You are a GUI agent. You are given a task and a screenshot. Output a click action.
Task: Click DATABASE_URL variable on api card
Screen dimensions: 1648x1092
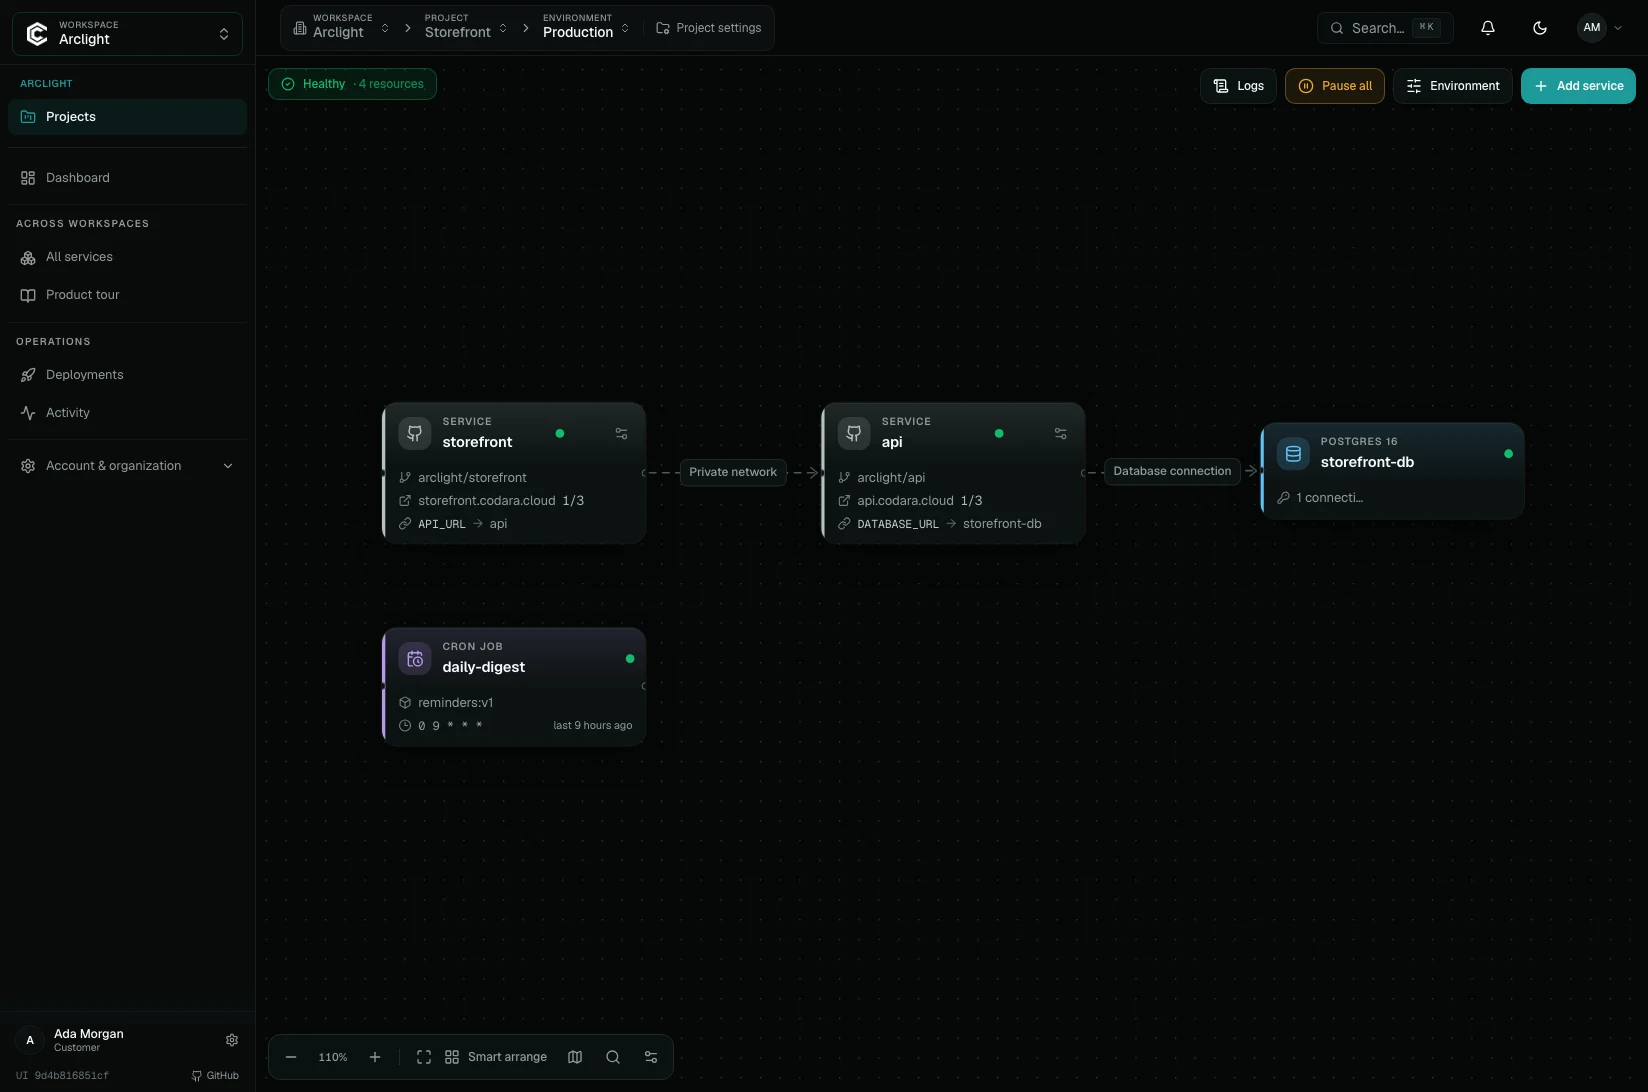click(x=898, y=524)
